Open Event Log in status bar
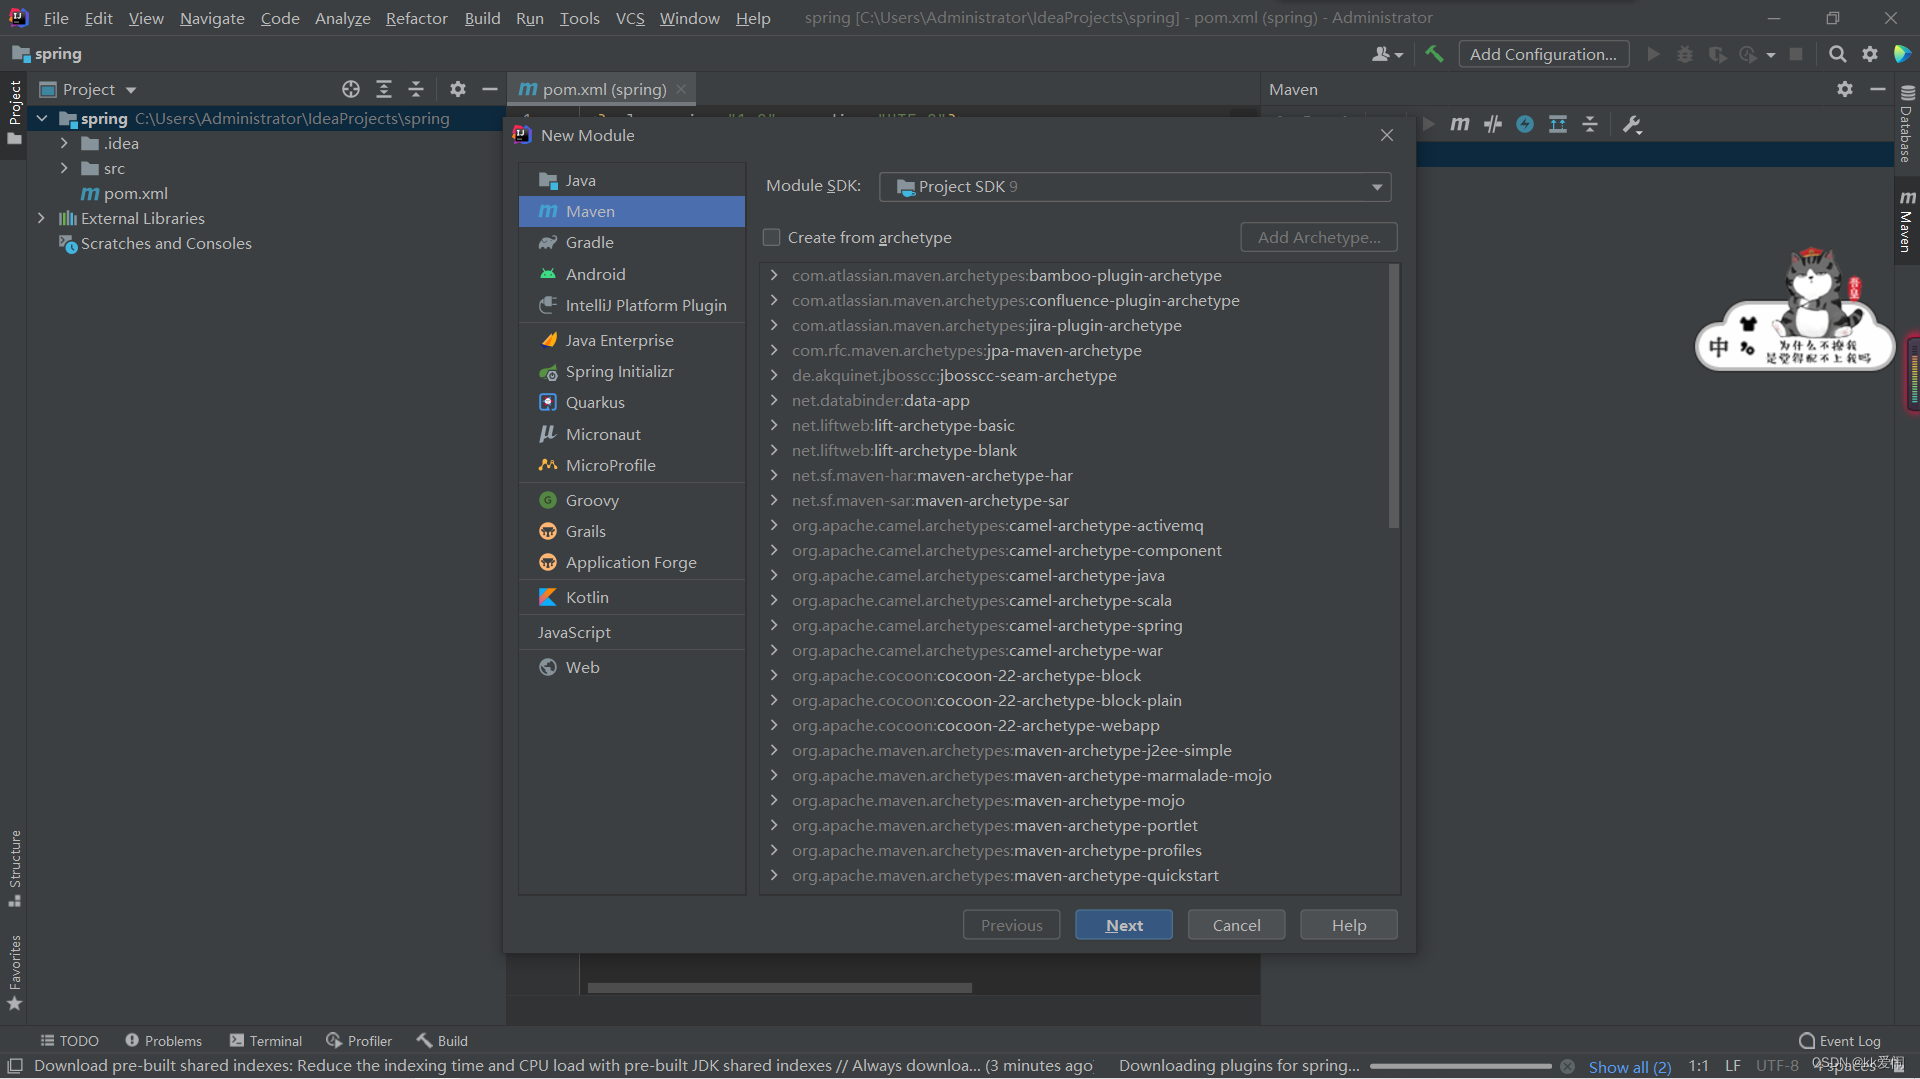 (x=1840, y=1041)
